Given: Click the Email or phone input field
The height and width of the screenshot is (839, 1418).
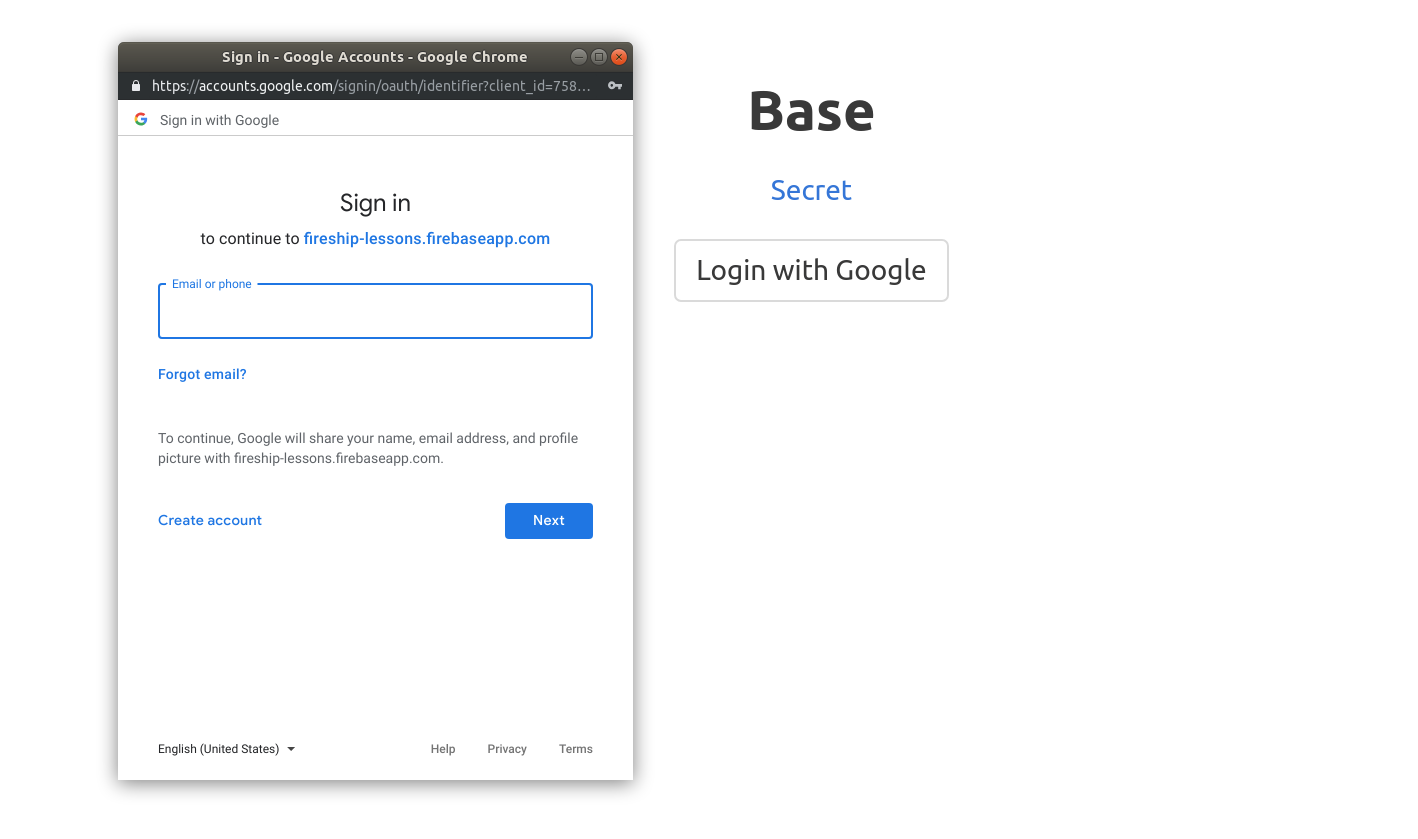Looking at the screenshot, I should 375,311.
